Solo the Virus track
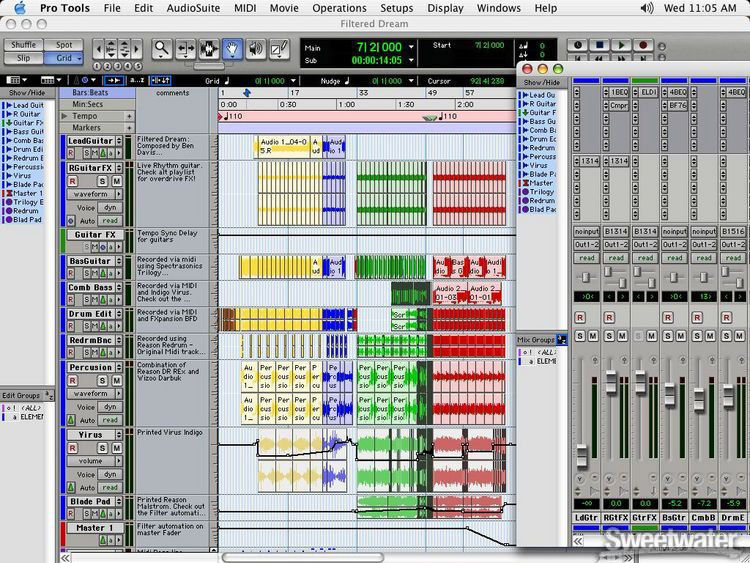750x563 pixels. (x=102, y=448)
